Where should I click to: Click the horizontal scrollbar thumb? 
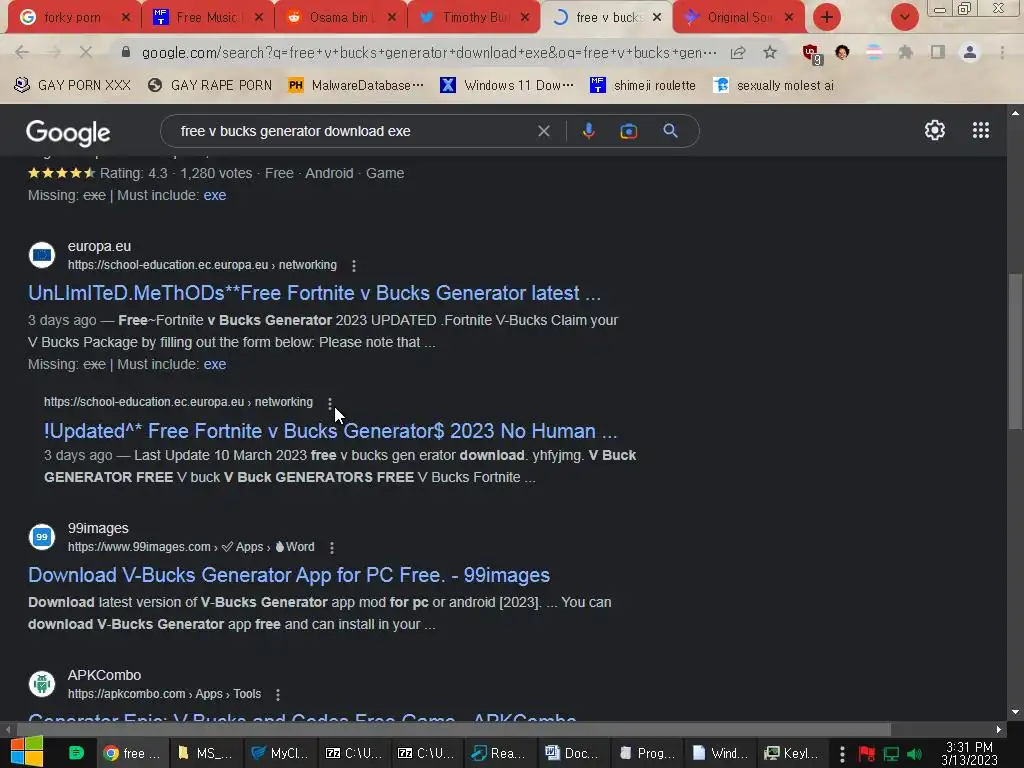pyautogui.click(x=453, y=729)
